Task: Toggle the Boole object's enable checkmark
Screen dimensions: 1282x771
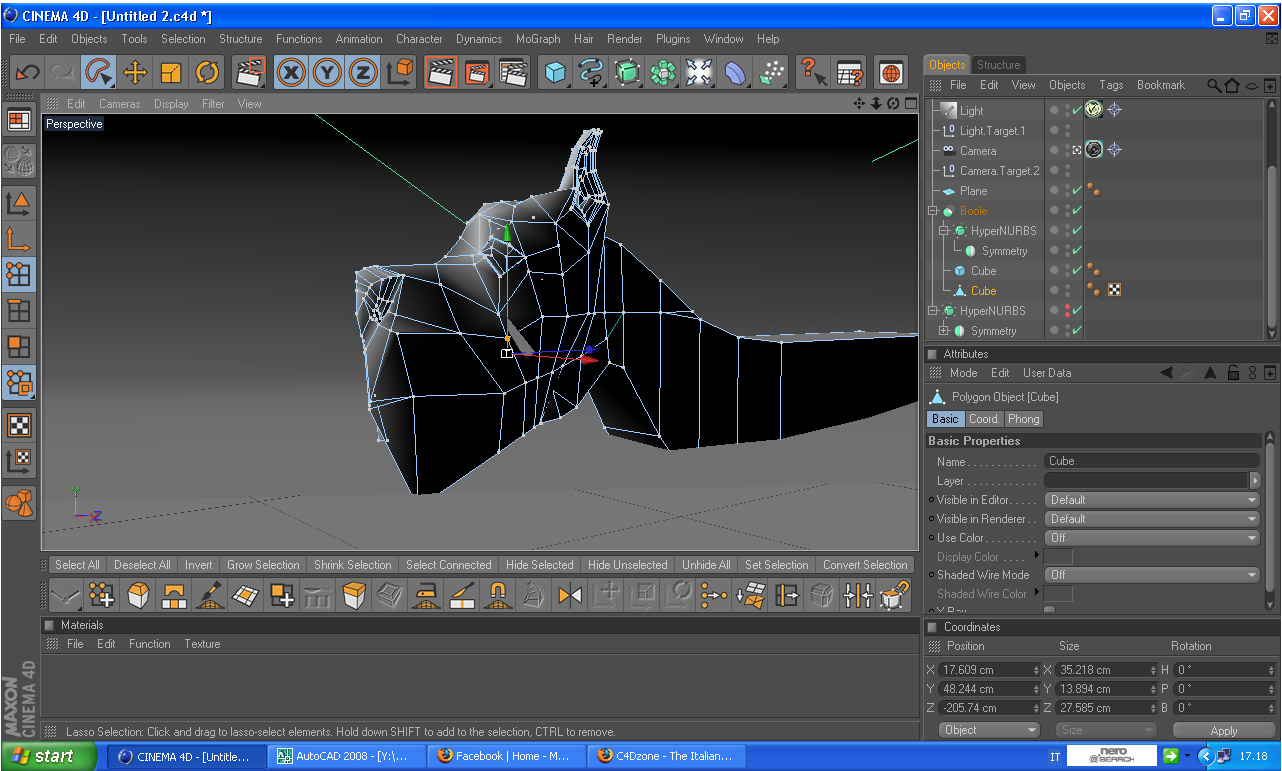Action: (1077, 211)
